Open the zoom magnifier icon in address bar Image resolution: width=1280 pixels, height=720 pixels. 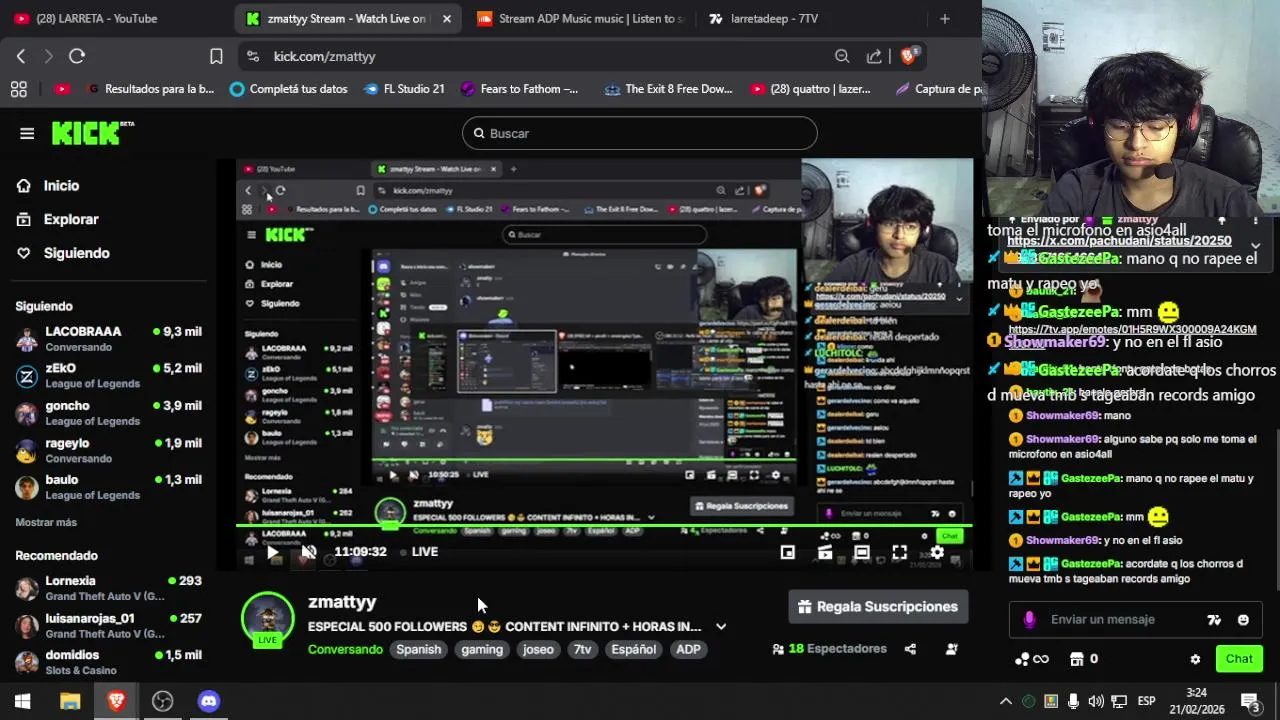click(x=842, y=57)
